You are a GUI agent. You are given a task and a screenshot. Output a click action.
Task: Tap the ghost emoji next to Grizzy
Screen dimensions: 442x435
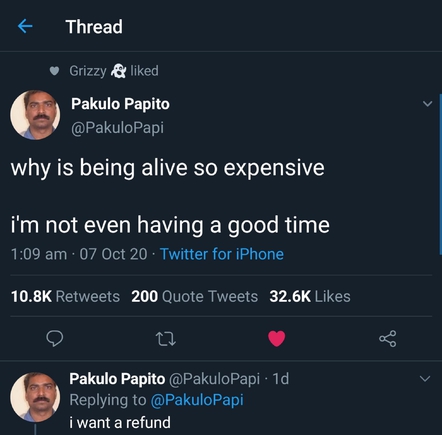pyautogui.click(x=118, y=71)
